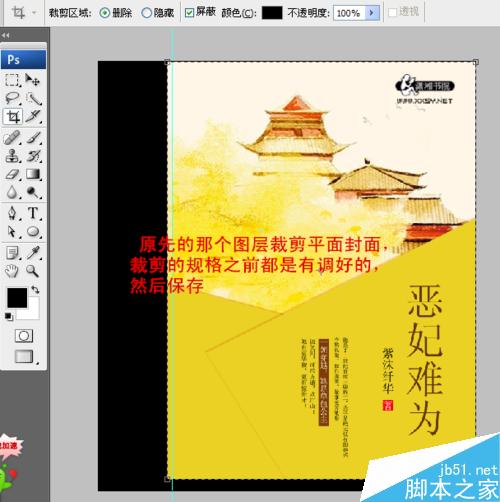The height and width of the screenshot is (502, 500).
Task: Select the Magic Wand tool
Action: click(33, 98)
